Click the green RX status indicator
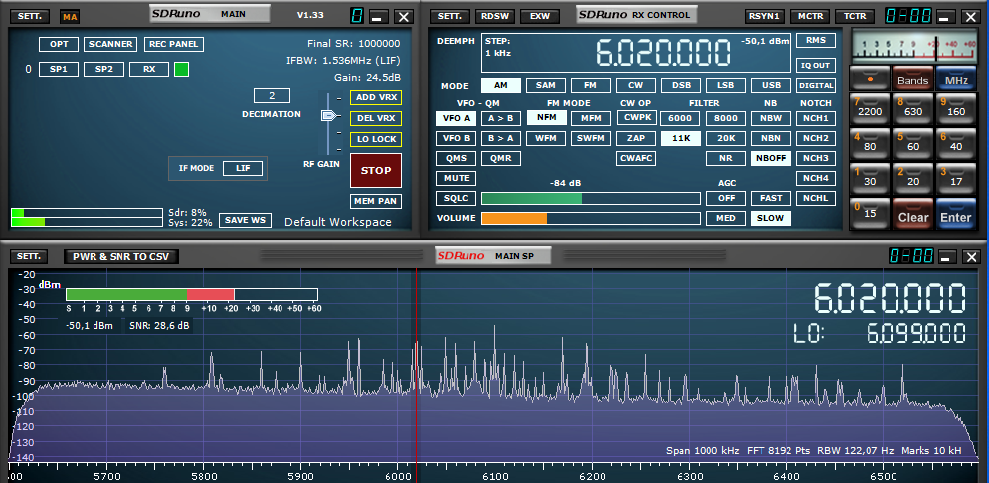This screenshot has width=989, height=483. point(182,69)
